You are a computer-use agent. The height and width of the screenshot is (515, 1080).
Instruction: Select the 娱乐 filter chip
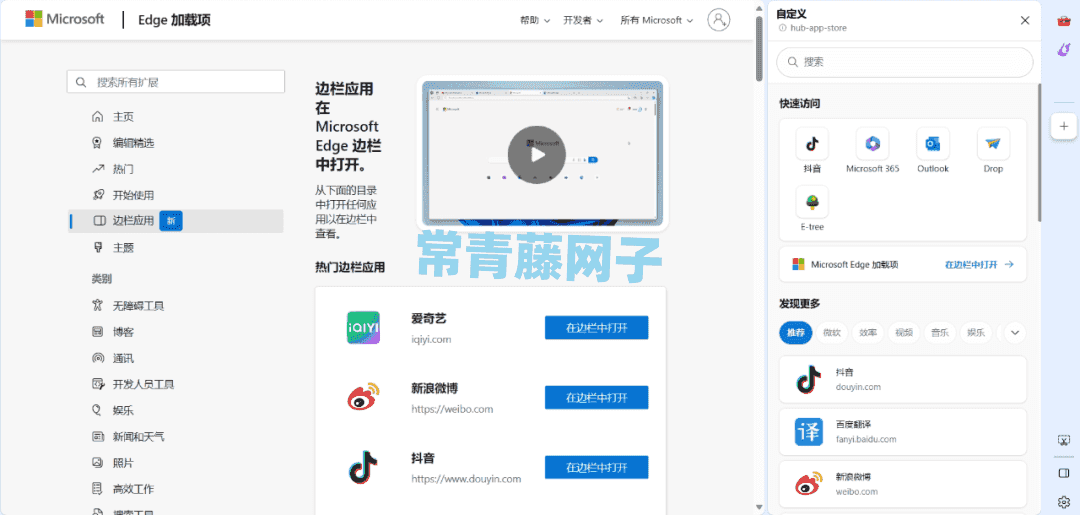click(976, 333)
